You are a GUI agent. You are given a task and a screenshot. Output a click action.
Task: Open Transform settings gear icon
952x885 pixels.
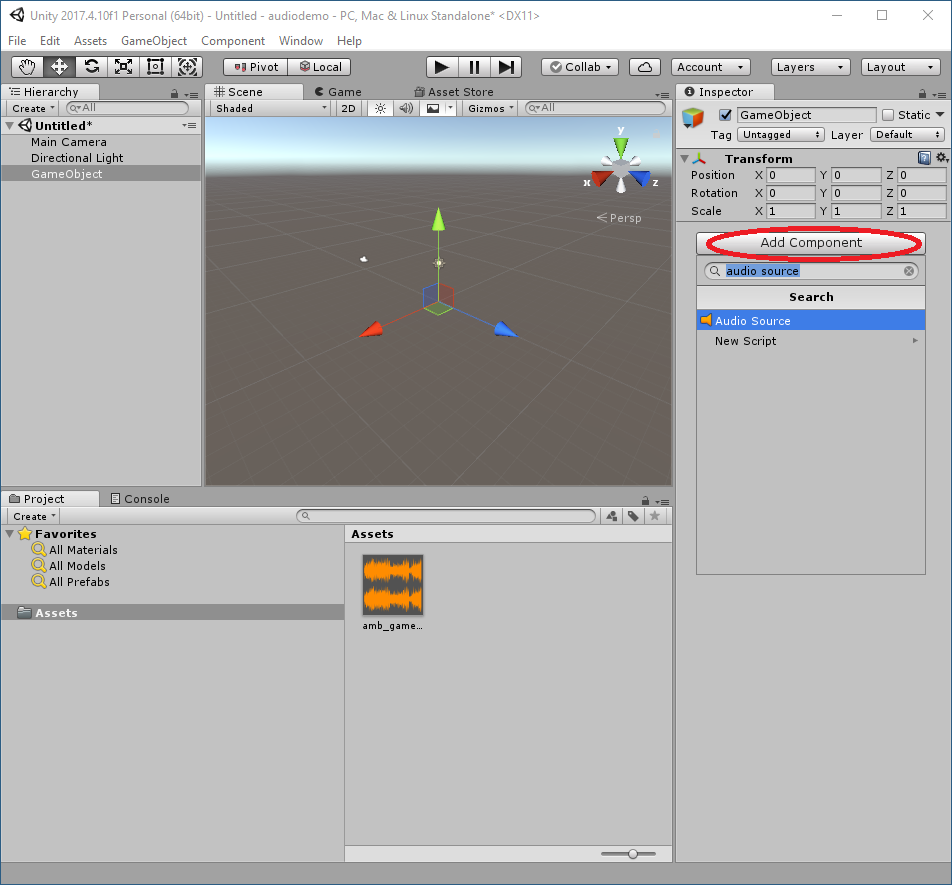pyautogui.click(x=941, y=158)
